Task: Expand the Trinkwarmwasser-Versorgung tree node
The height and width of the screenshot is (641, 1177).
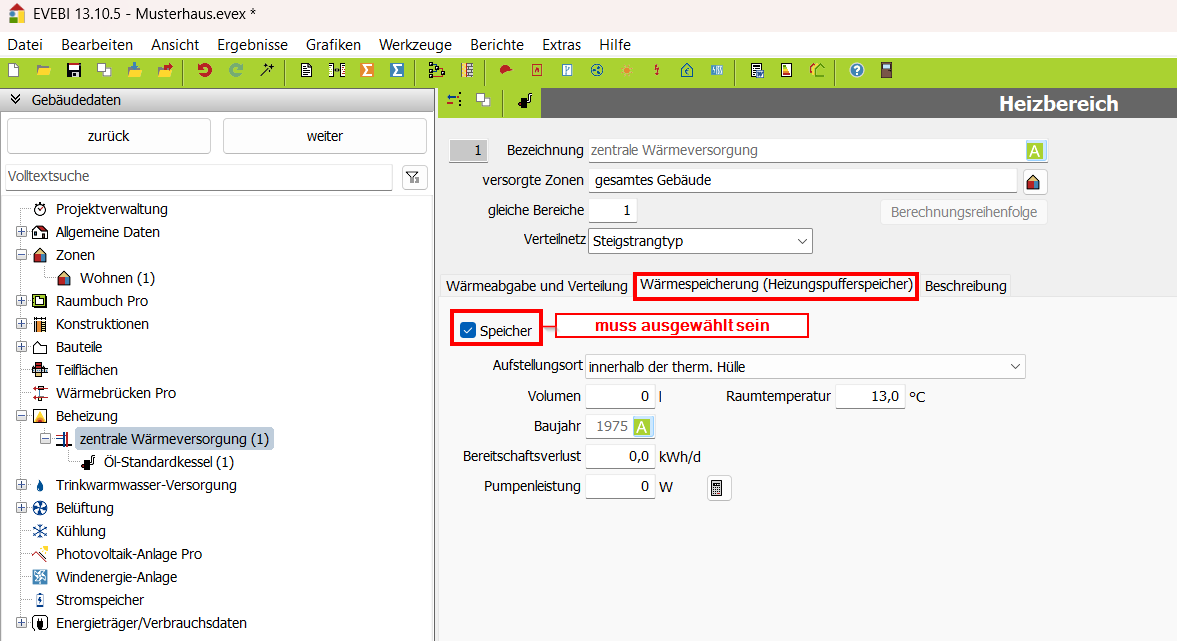Action: [x=22, y=485]
